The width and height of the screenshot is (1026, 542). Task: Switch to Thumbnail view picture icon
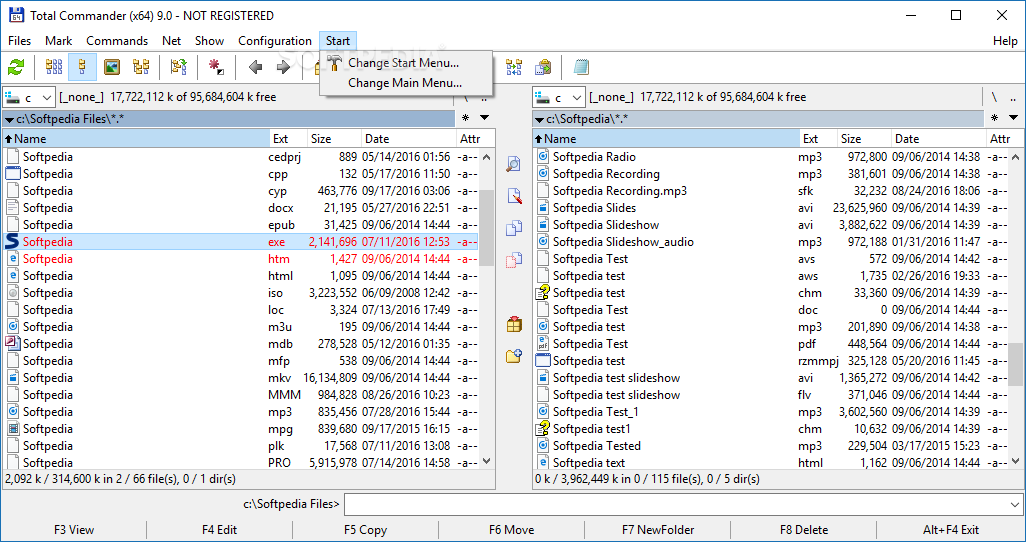click(x=112, y=67)
